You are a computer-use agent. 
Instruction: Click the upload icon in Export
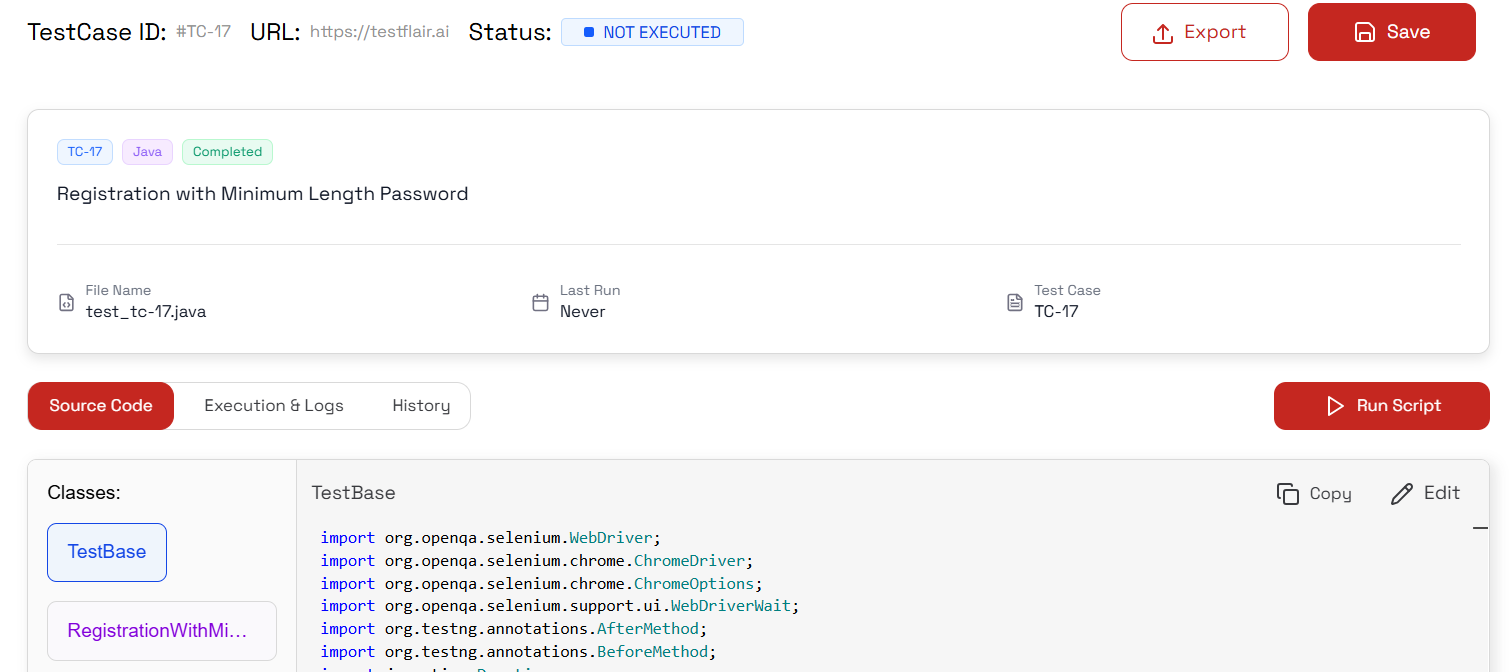pos(1162,33)
